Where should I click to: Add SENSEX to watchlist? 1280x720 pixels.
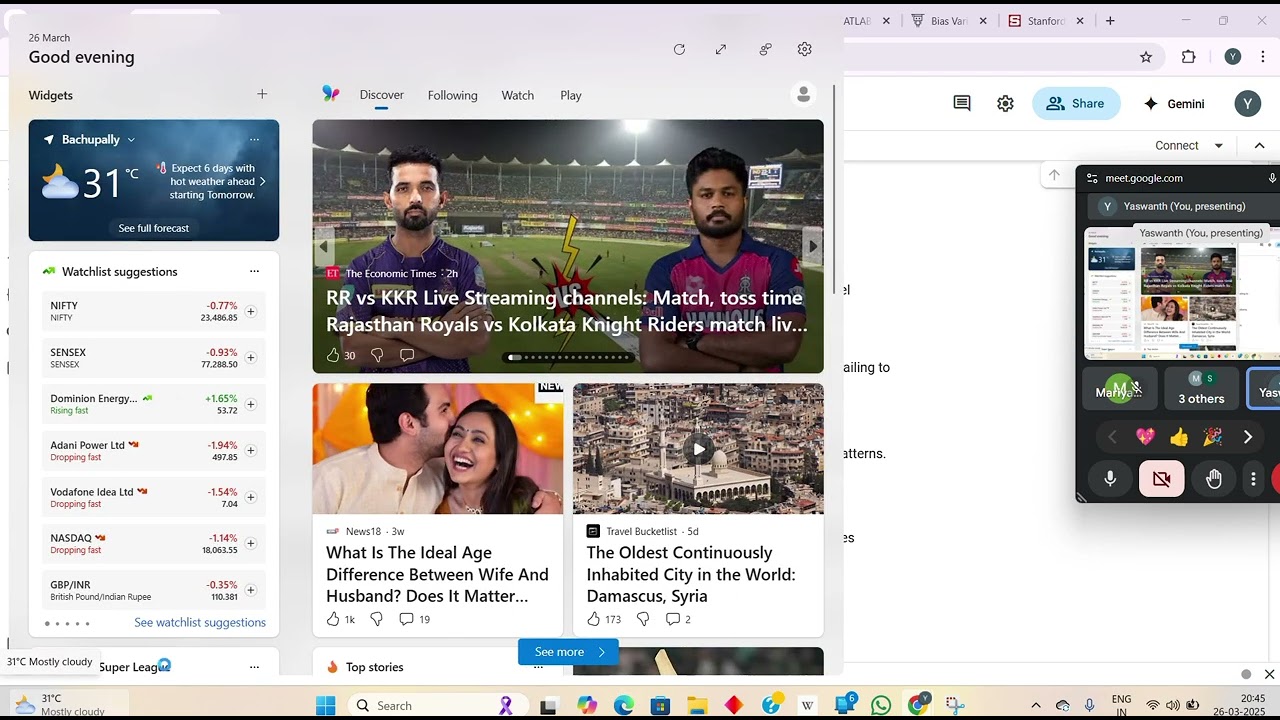coord(251,358)
